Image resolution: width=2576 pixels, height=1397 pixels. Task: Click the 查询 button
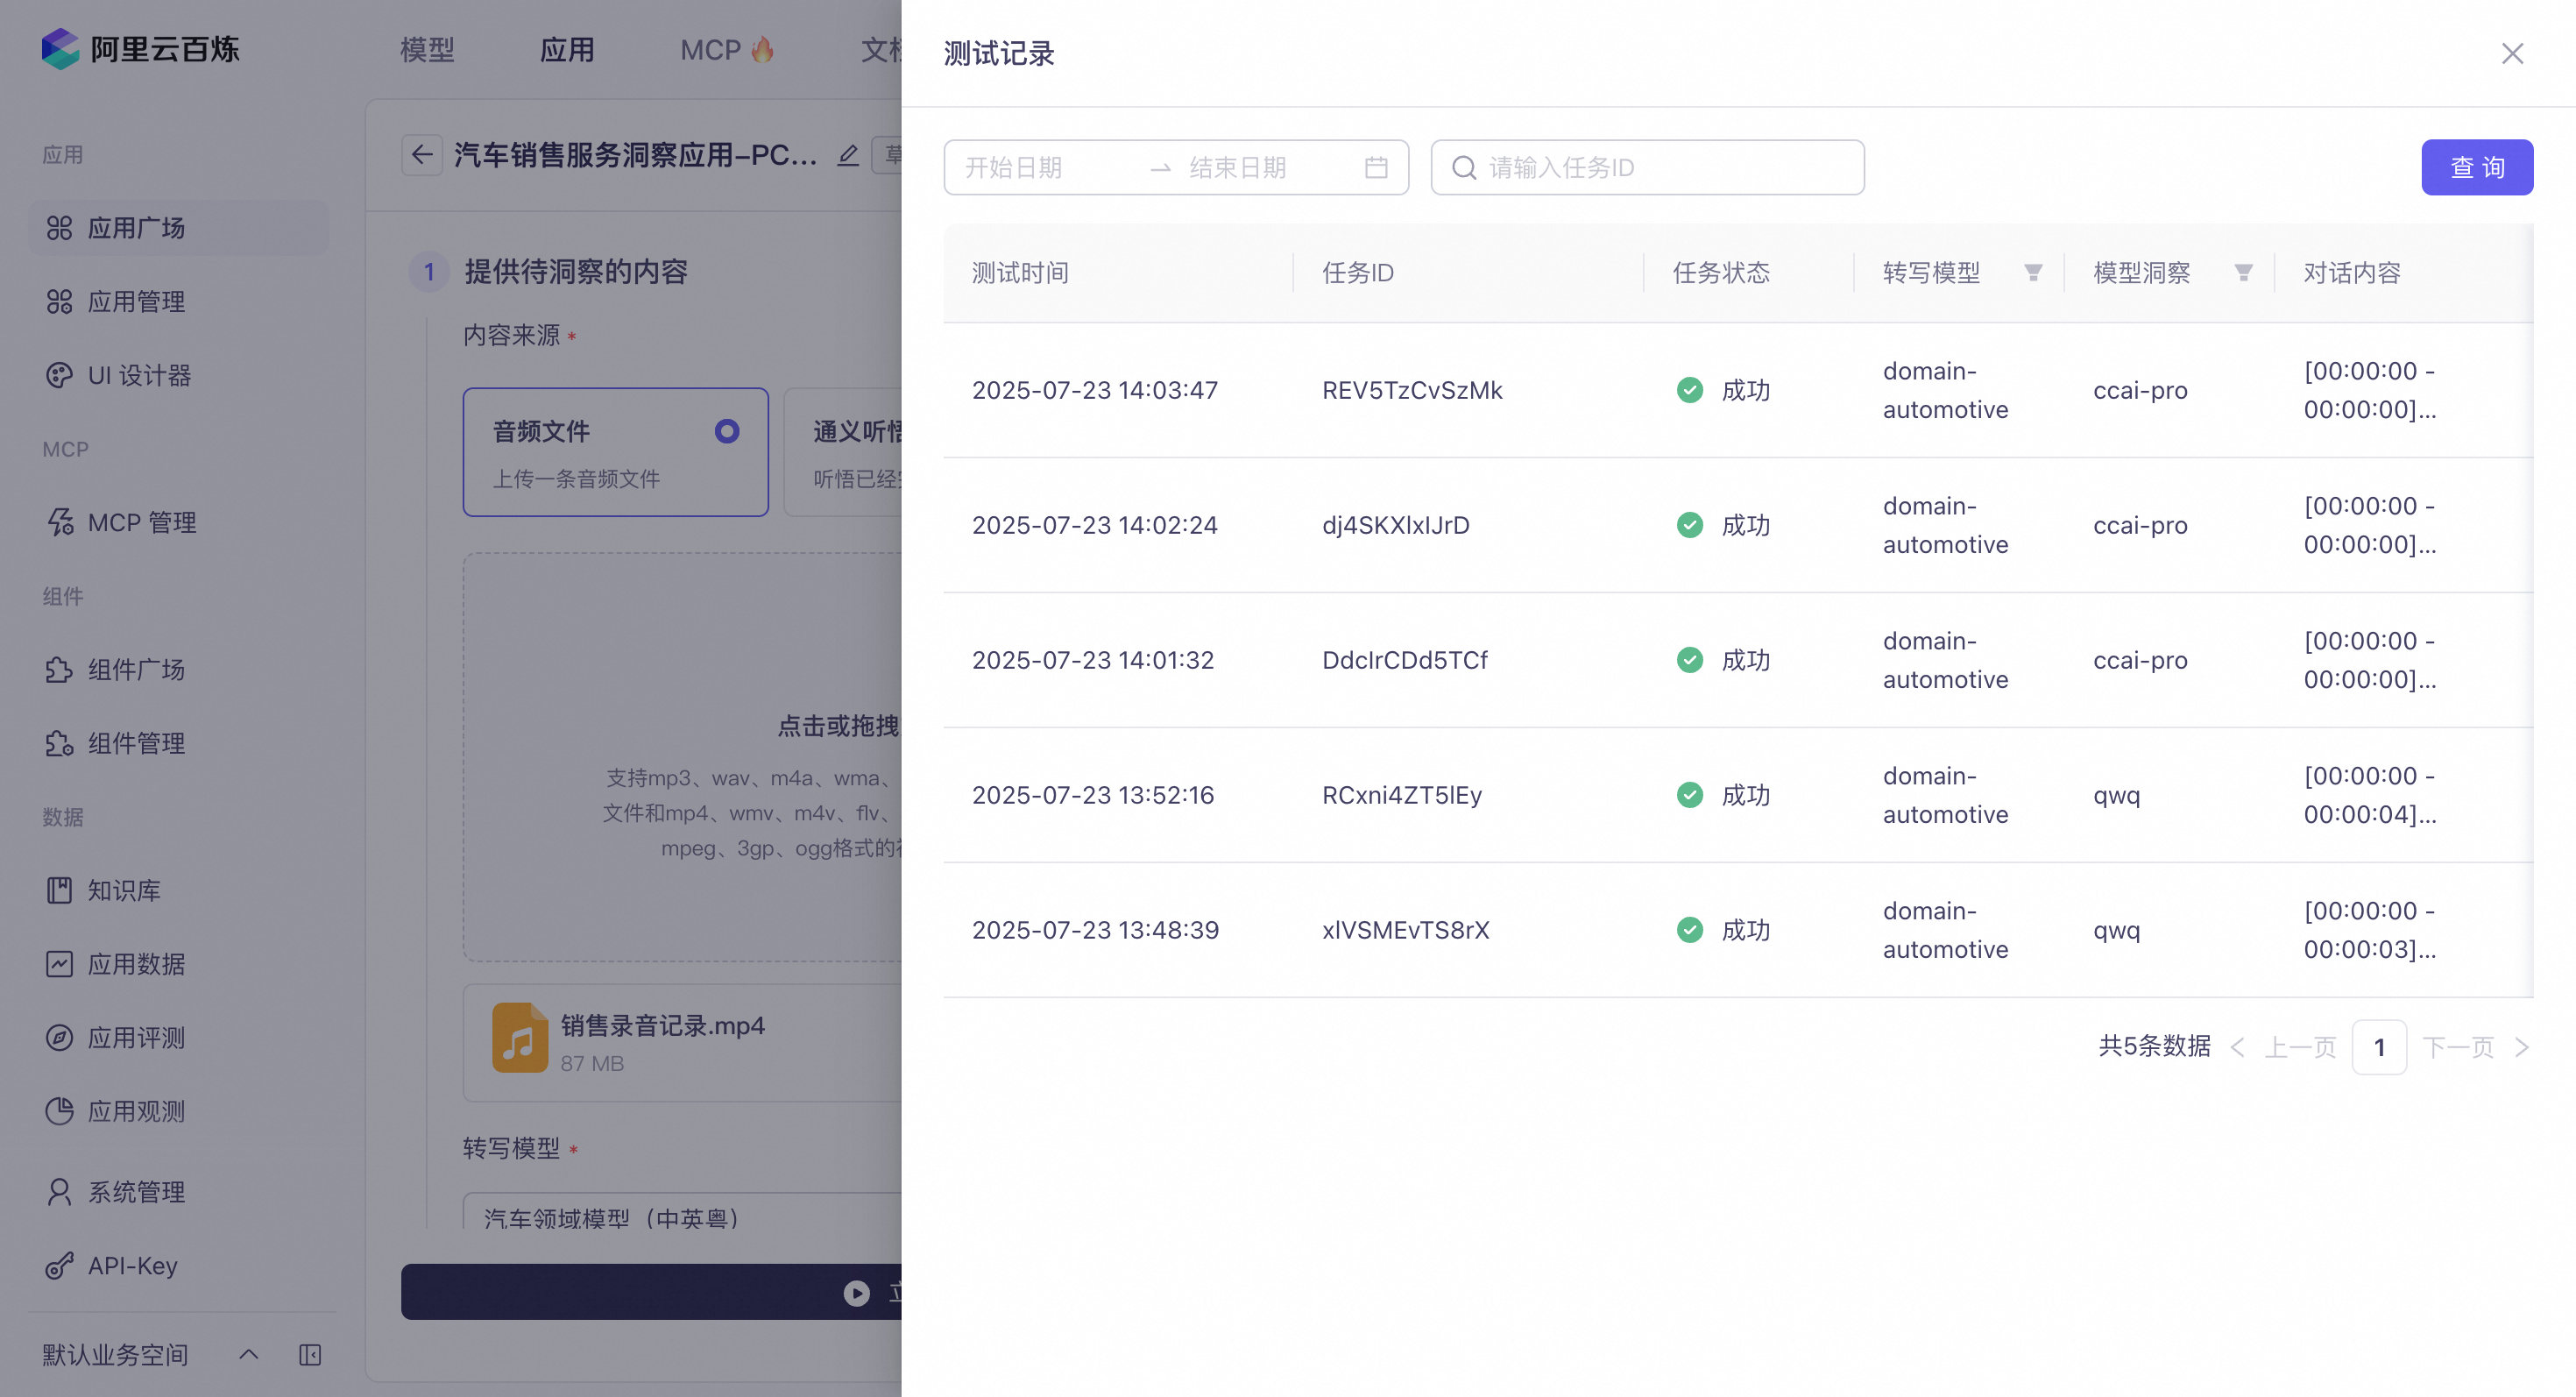coord(2476,167)
